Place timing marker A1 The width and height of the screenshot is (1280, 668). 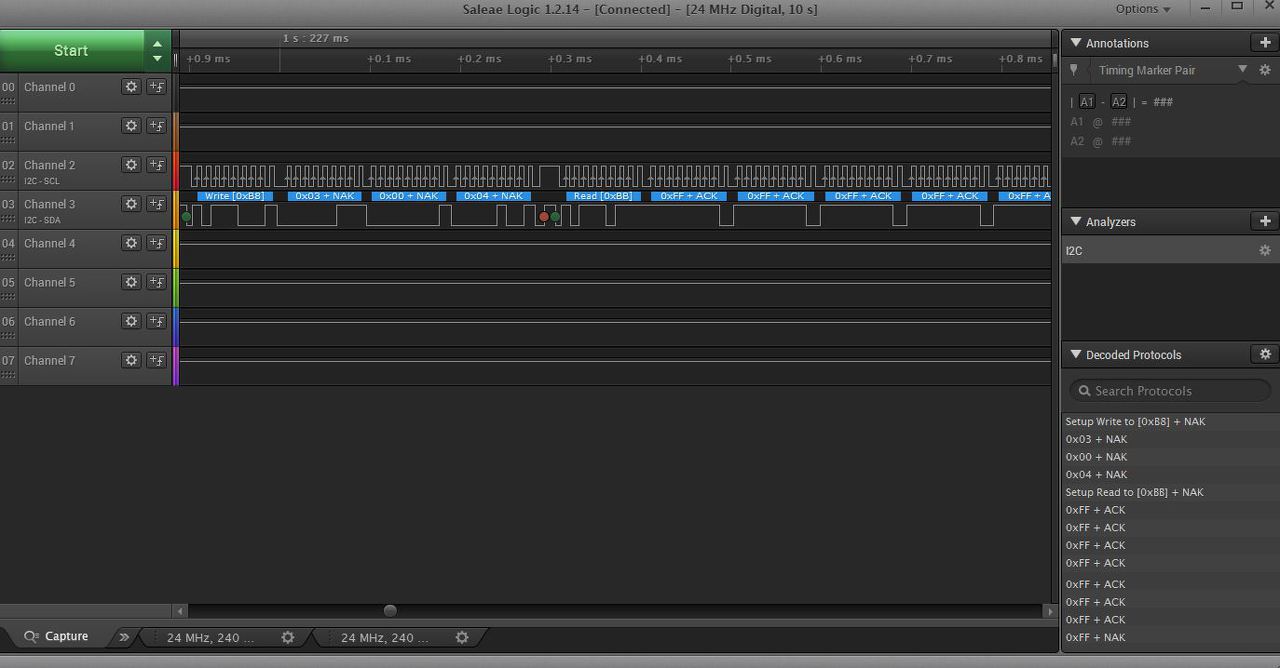click(x=1087, y=102)
